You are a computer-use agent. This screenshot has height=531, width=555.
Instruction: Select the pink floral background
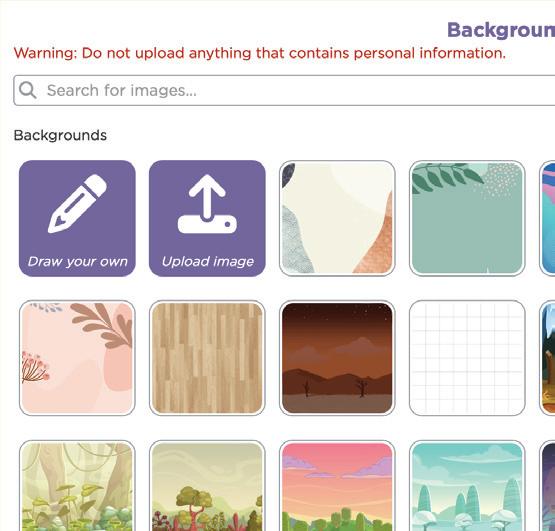pyautogui.click(x=77, y=358)
